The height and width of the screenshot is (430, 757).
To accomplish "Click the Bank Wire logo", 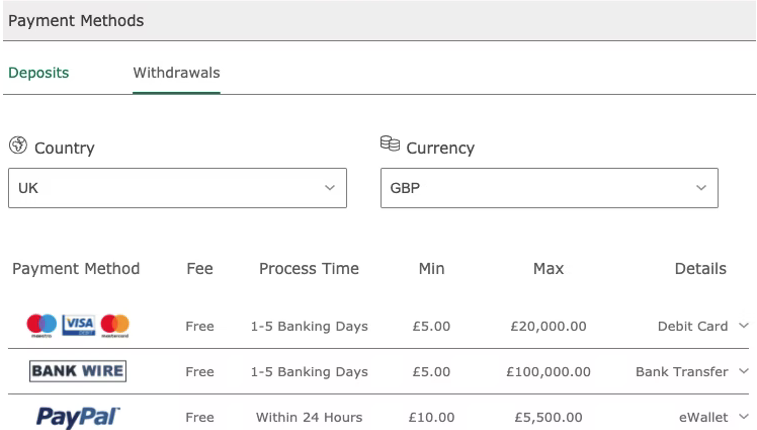I will coord(78,371).
